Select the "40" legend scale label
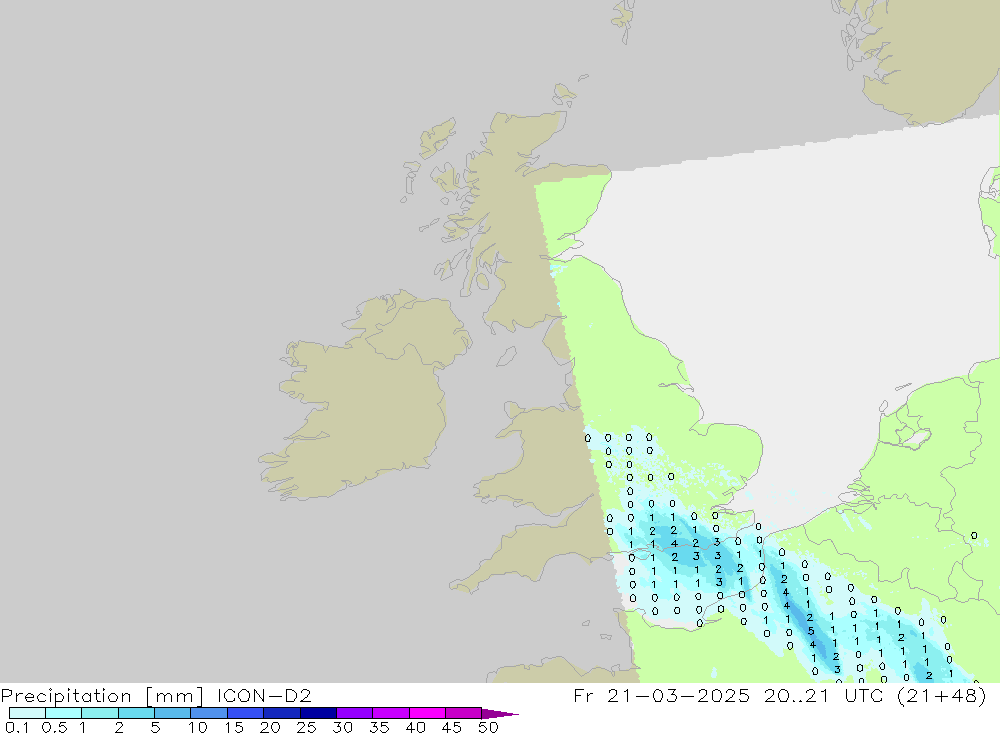The image size is (1000, 733). (x=416, y=727)
